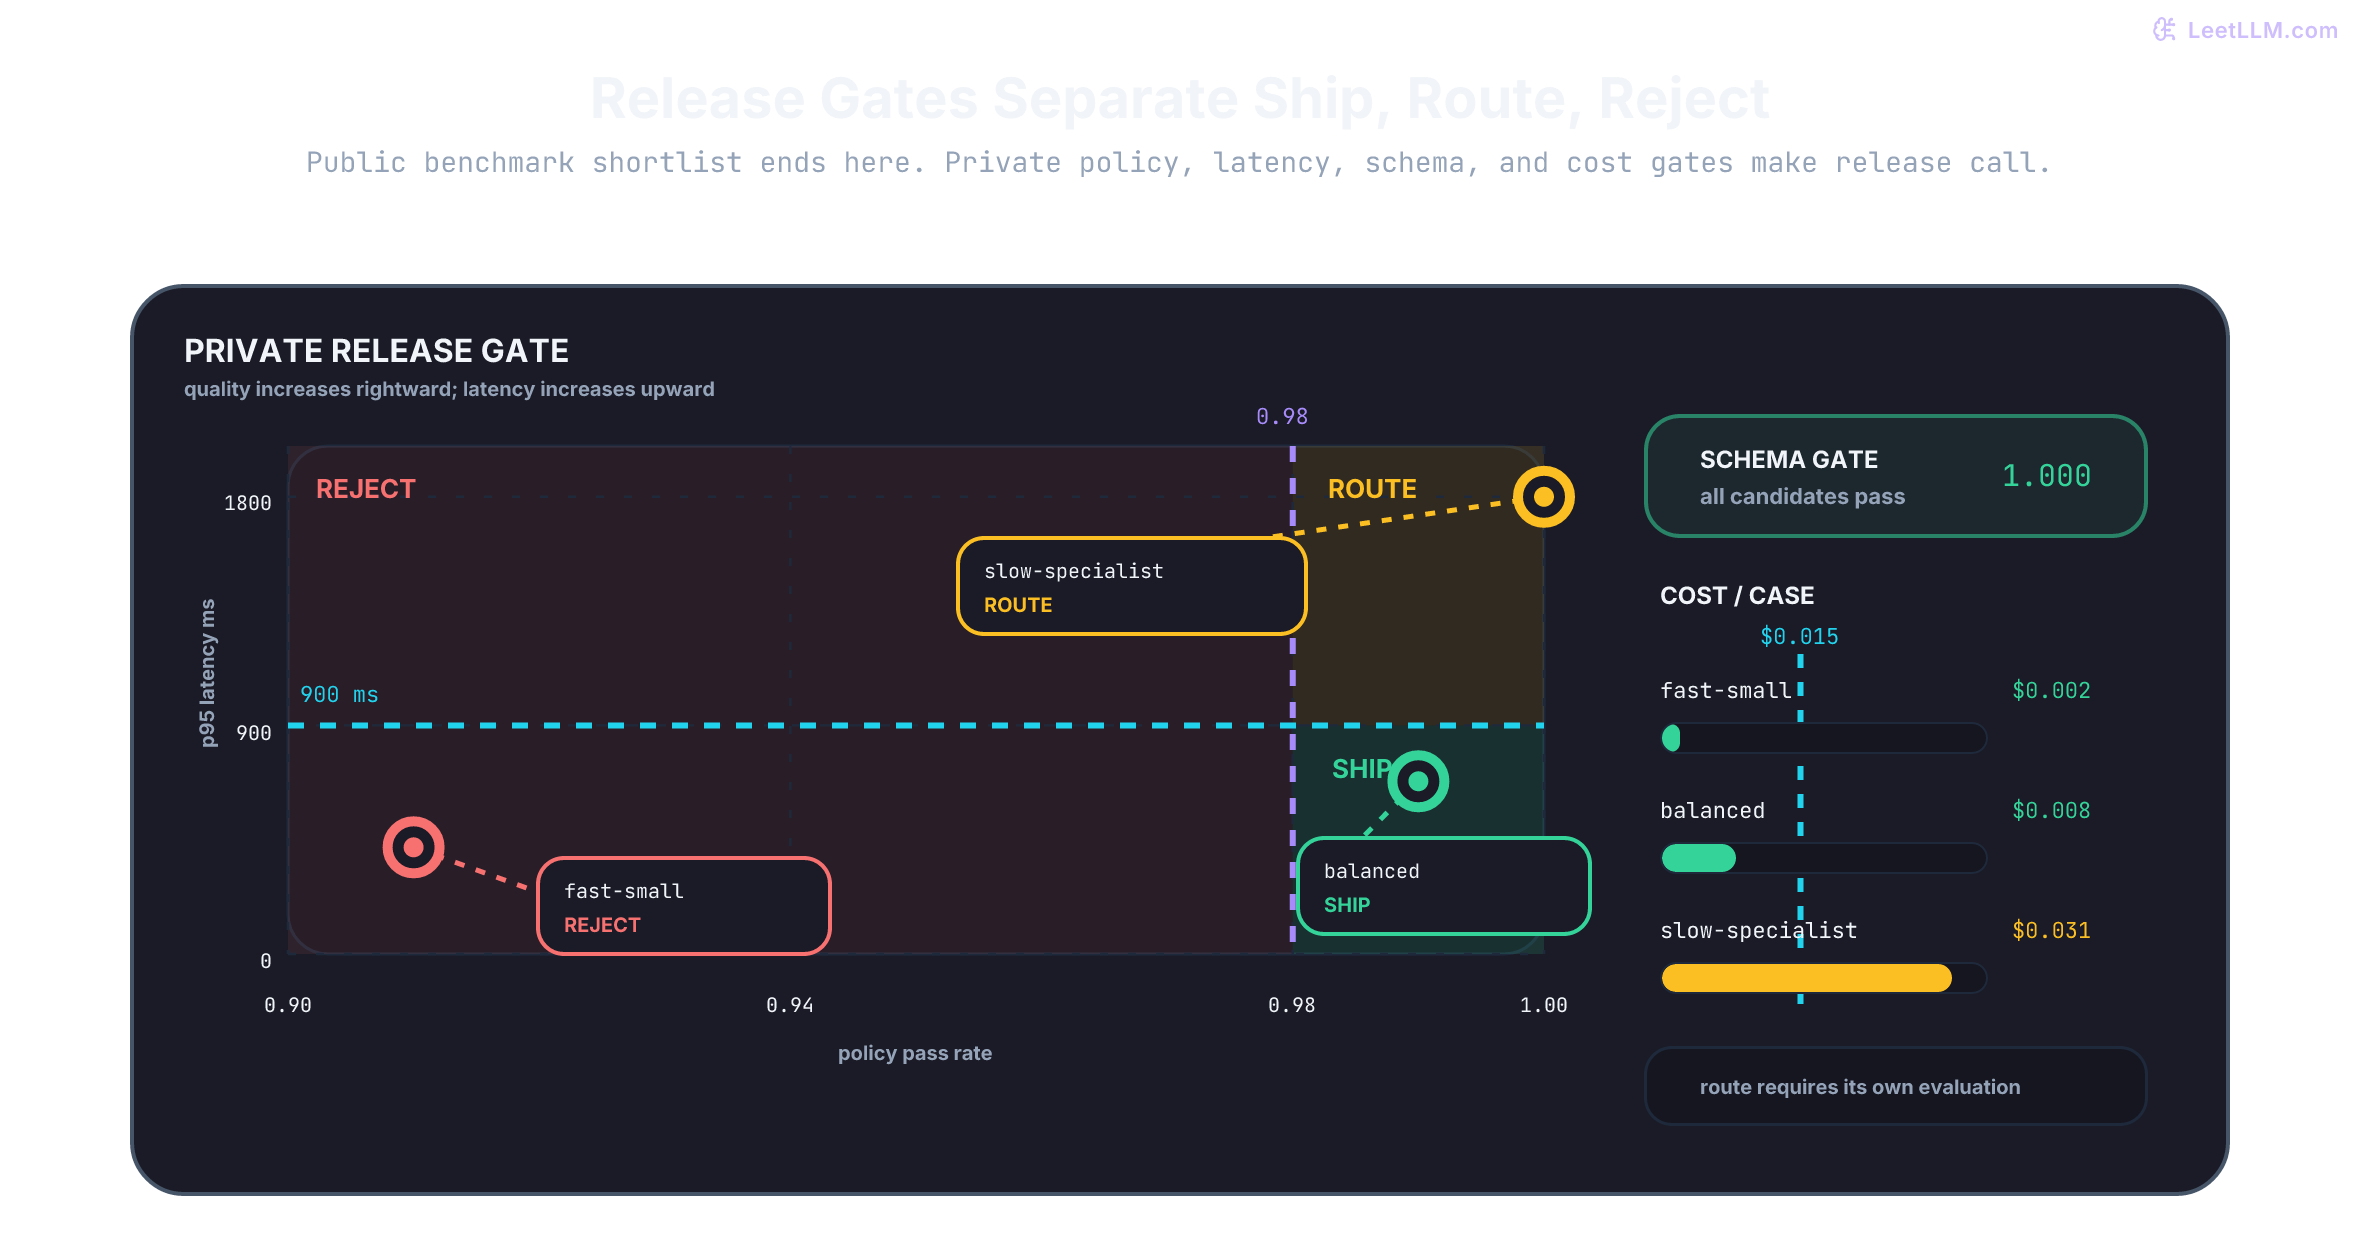Select the red fast-small data point

pyautogui.click(x=413, y=848)
